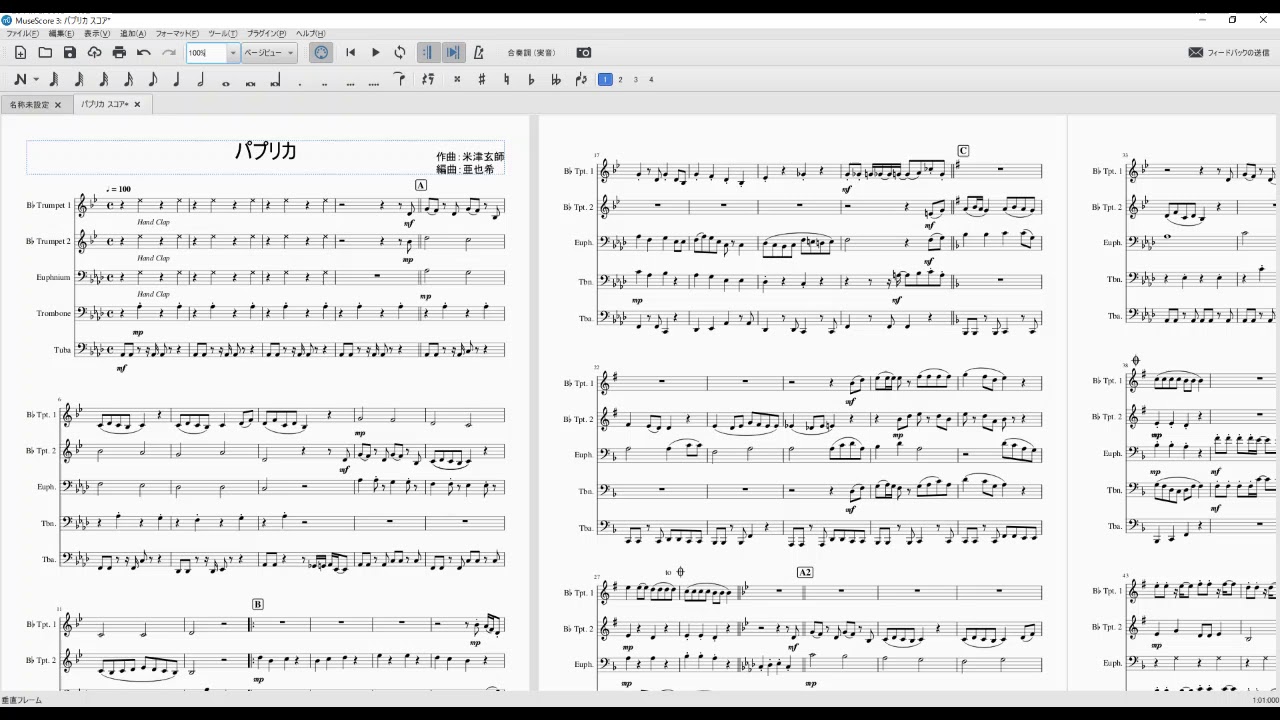Image resolution: width=1280 pixels, height=720 pixels.
Task: Open the zoom level dropdown arrow
Action: [233, 53]
